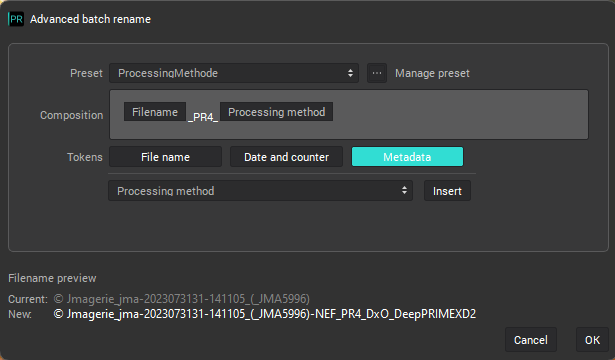Cancel the batch rename dialog
Screen dimensions: 615x360
(531, 340)
